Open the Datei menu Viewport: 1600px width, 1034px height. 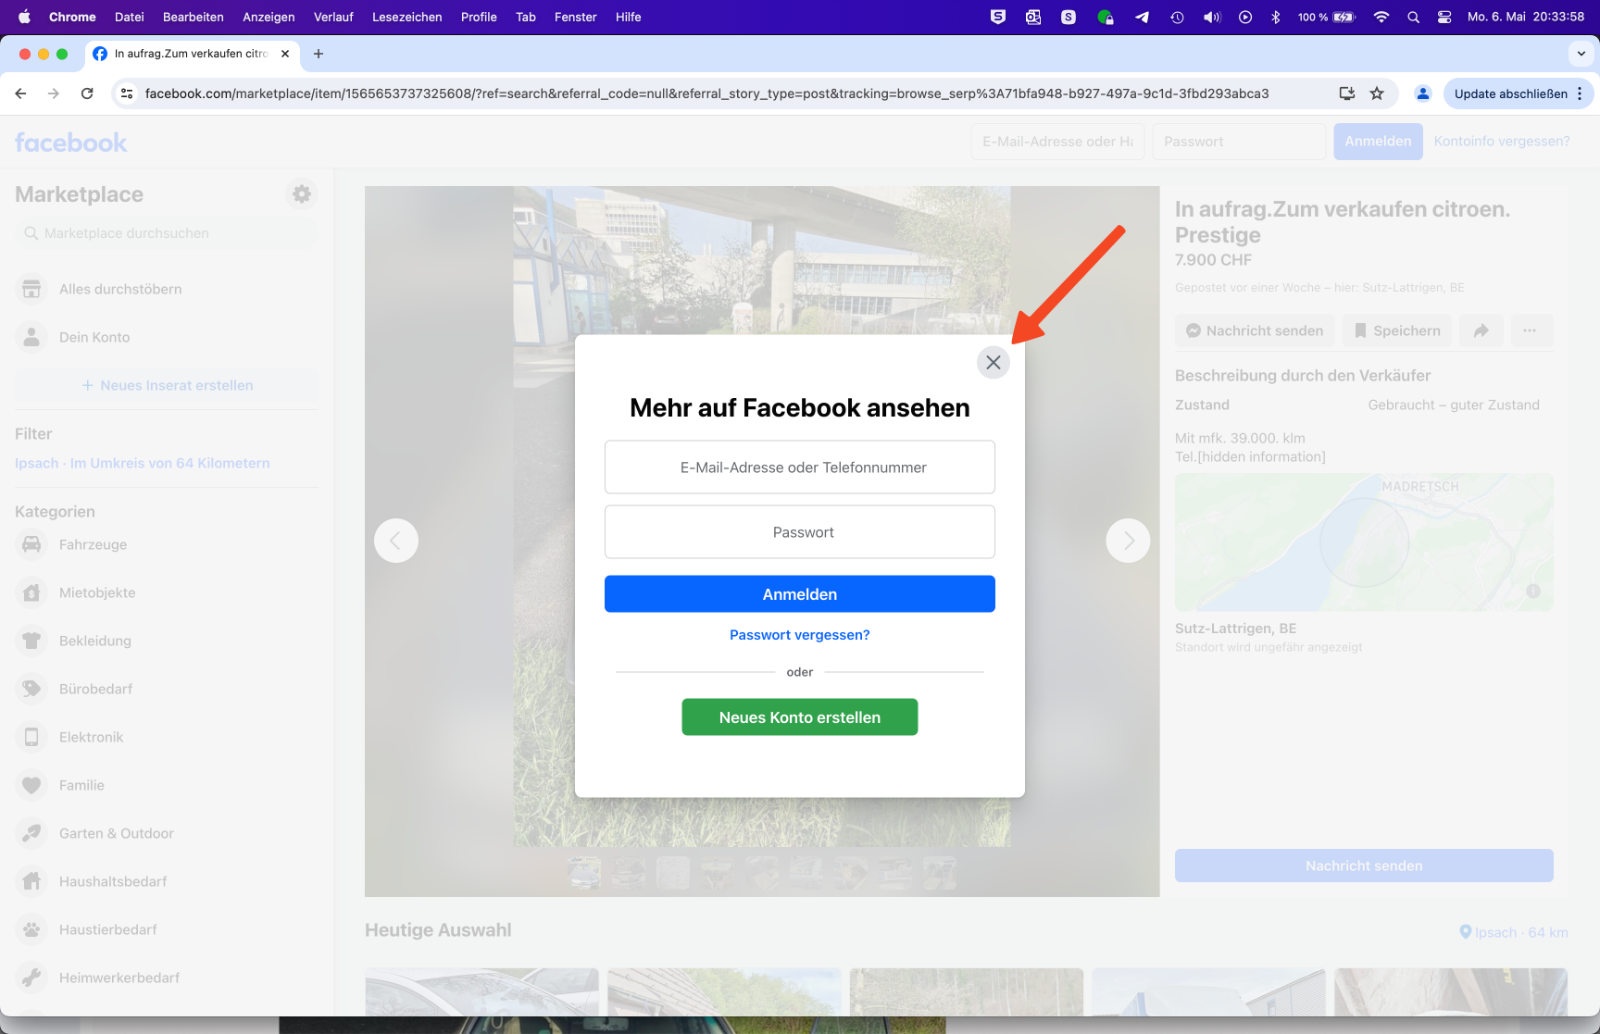point(129,17)
